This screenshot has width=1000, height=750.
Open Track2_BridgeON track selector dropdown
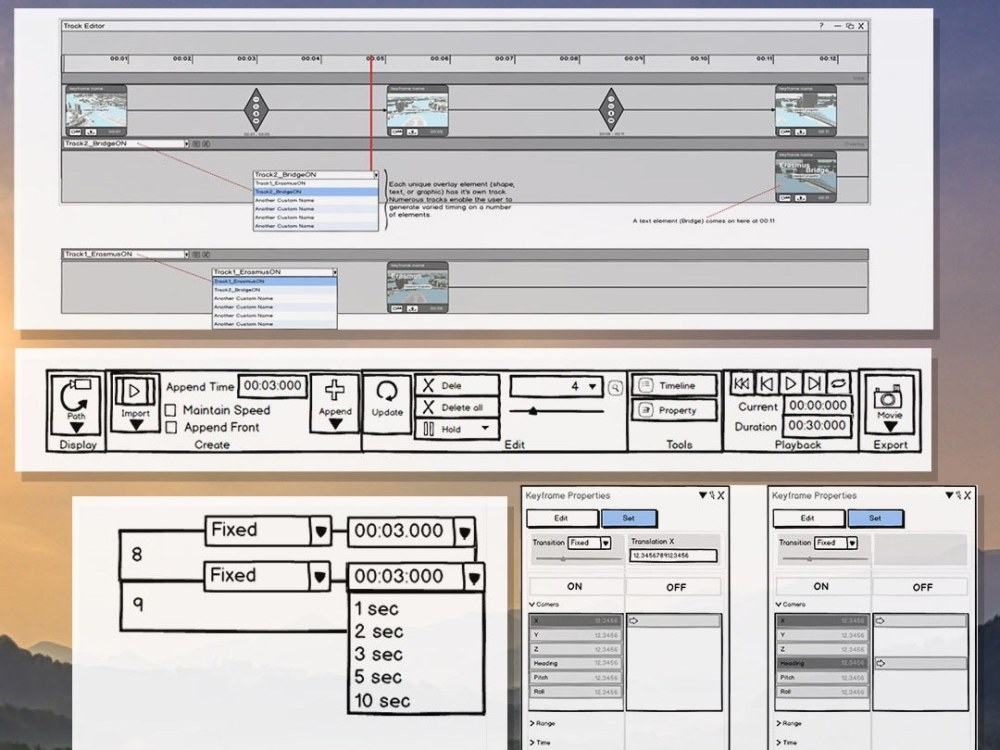point(186,144)
